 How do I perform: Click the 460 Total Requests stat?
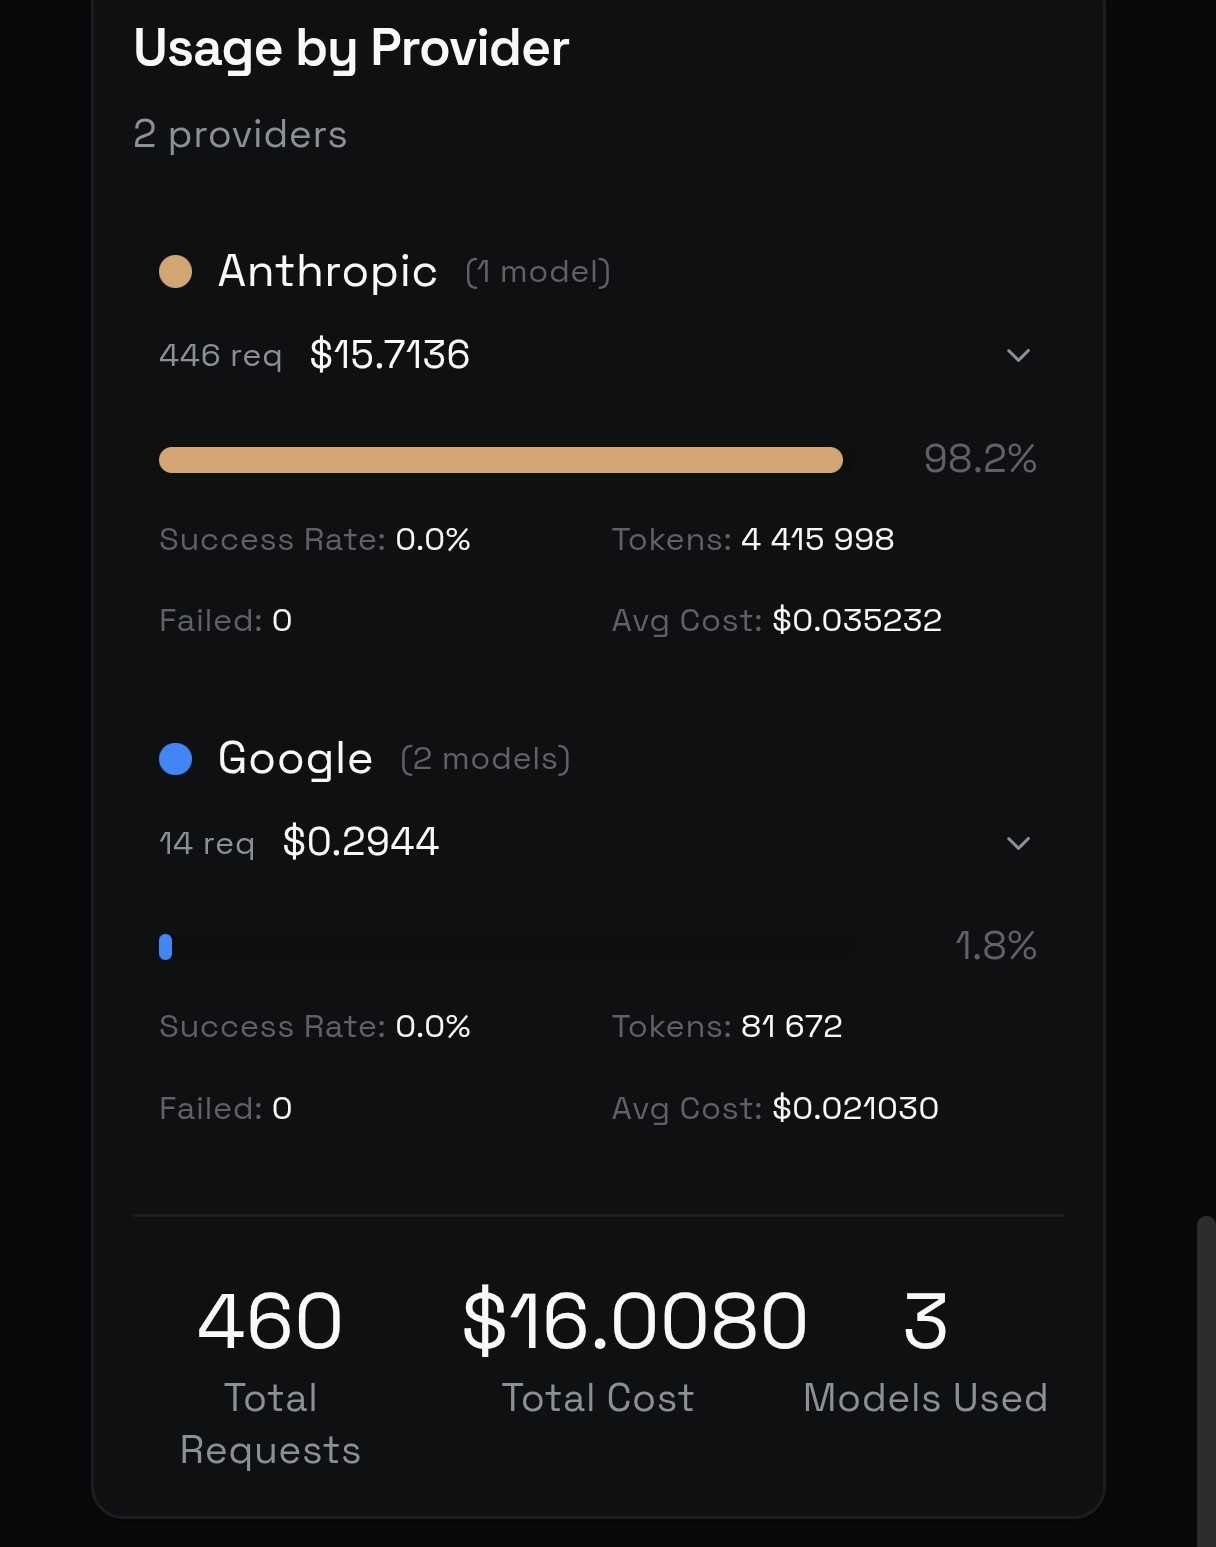(270, 1321)
